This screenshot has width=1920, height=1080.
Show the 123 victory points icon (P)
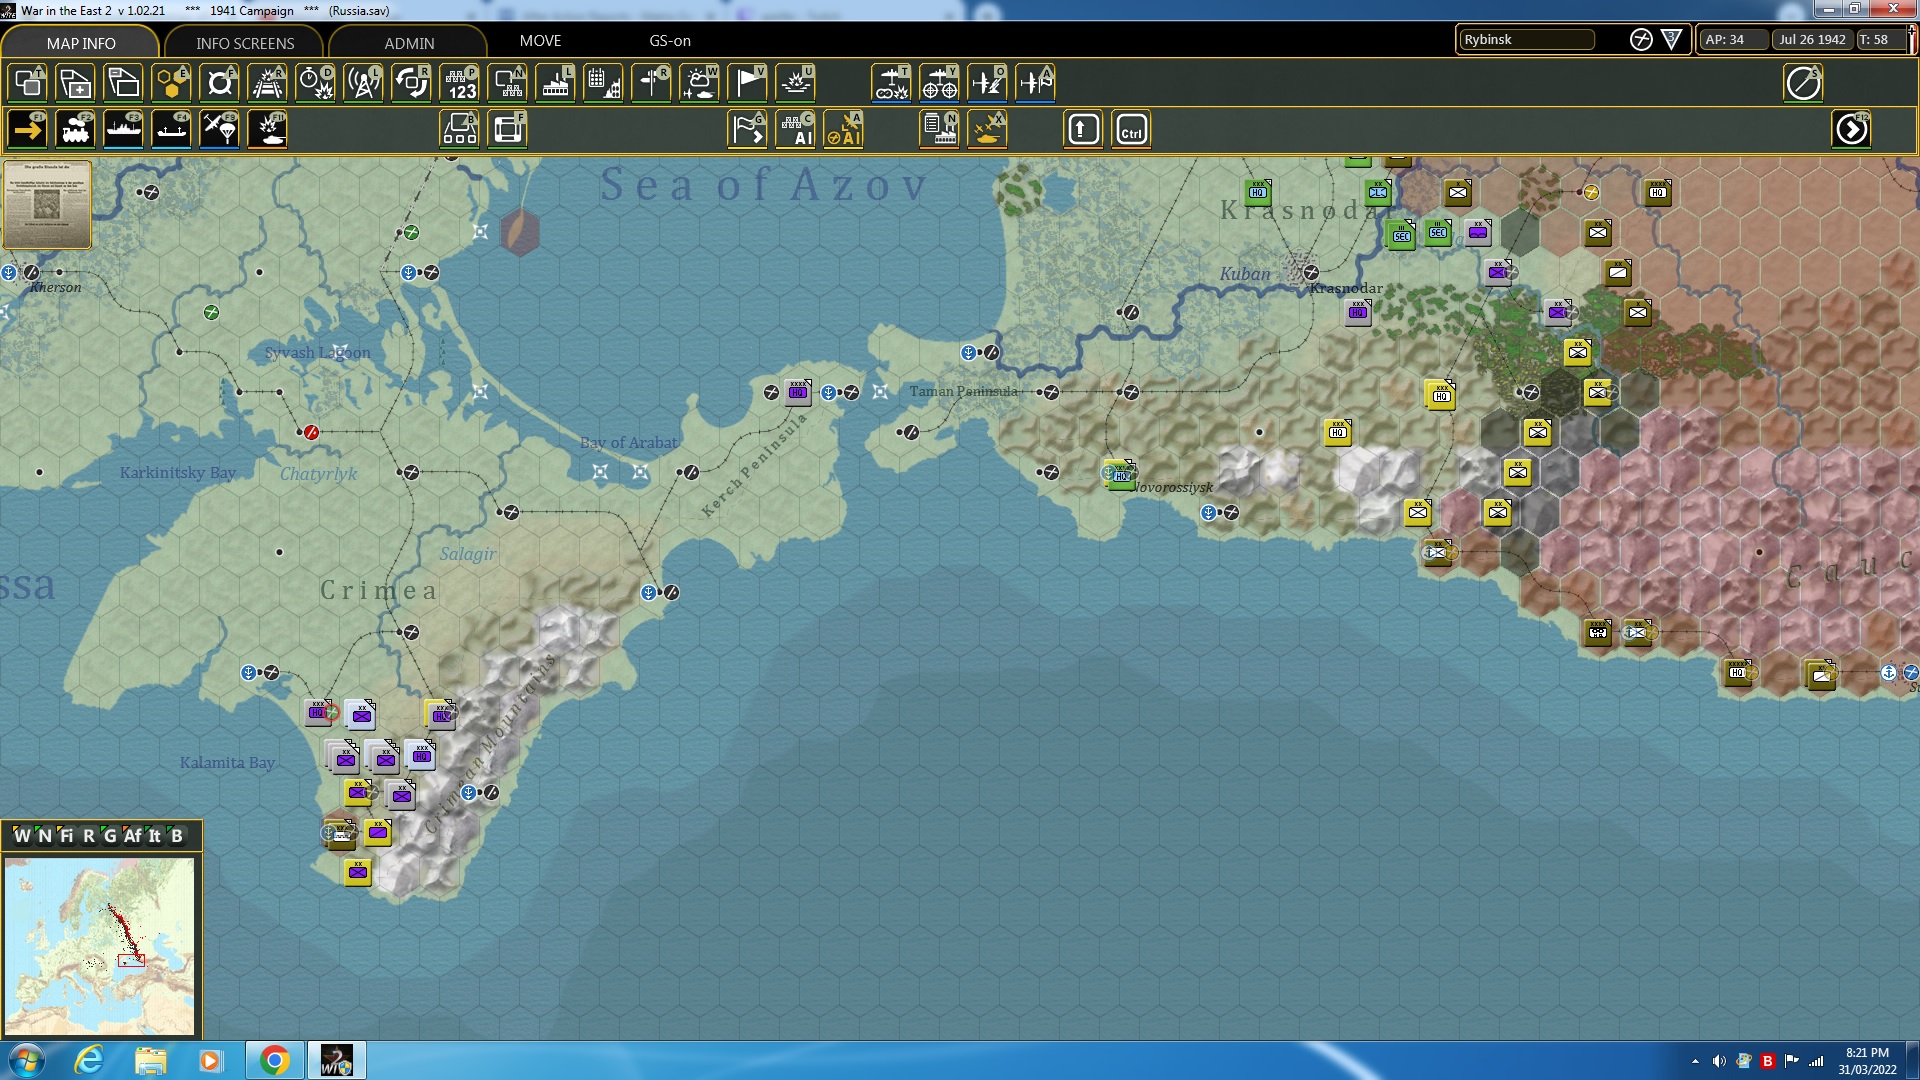coord(459,83)
